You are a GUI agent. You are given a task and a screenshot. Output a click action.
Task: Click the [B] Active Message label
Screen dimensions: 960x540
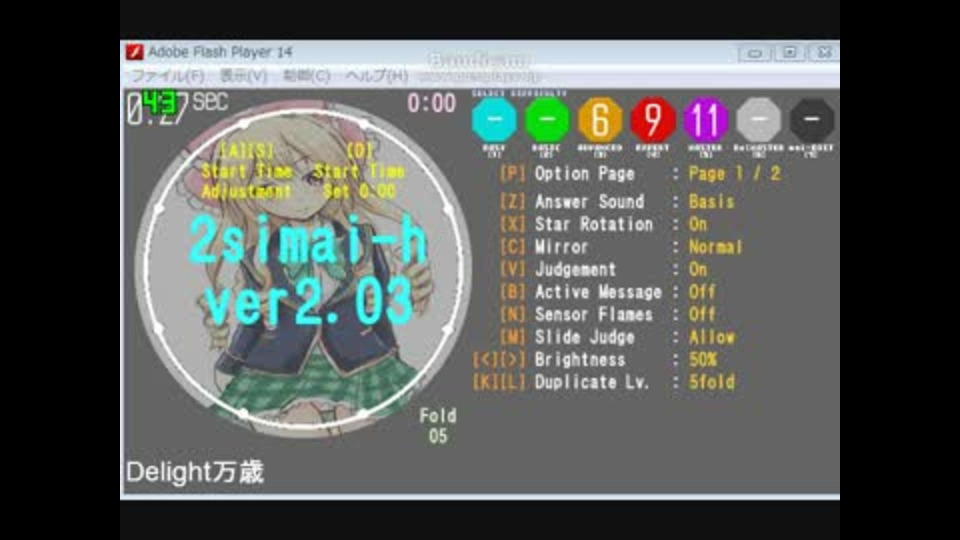[x=581, y=292]
